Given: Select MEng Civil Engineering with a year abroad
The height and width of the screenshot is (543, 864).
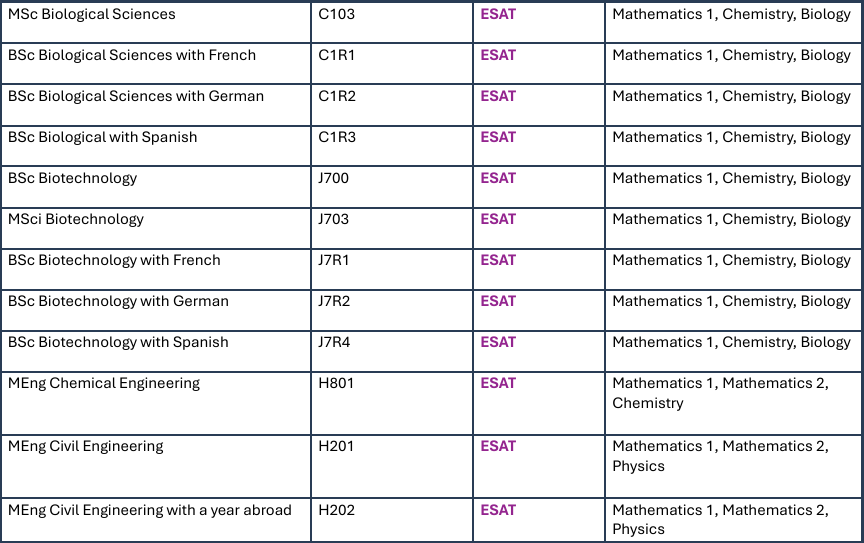Looking at the screenshot, I should [x=149, y=510].
